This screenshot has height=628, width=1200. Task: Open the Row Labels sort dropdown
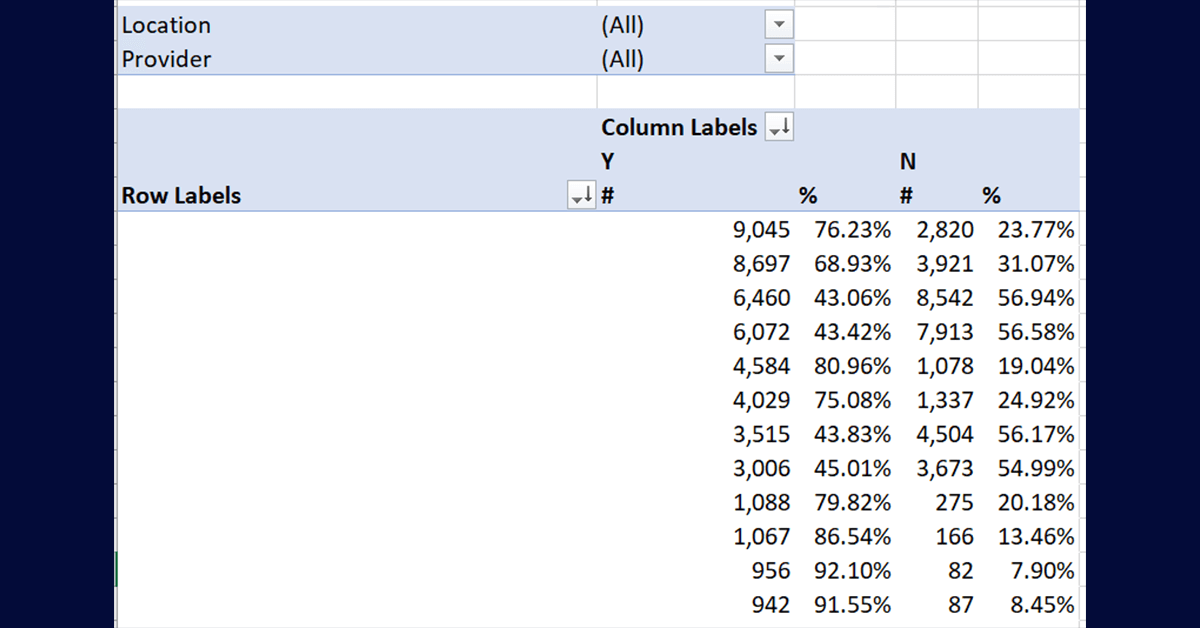click(x=581, y=195)
